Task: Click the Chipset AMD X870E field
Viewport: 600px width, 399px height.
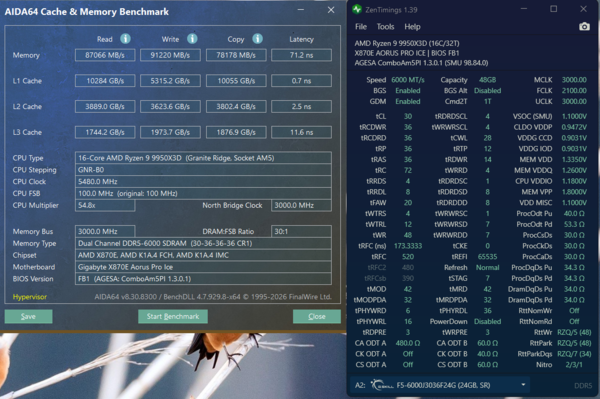Action: tap(203, 255)
